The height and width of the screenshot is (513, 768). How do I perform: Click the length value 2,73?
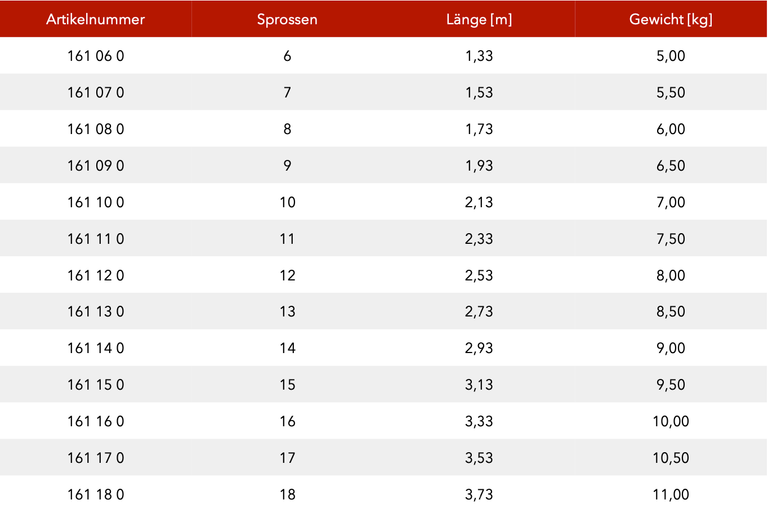pos(479,312)
